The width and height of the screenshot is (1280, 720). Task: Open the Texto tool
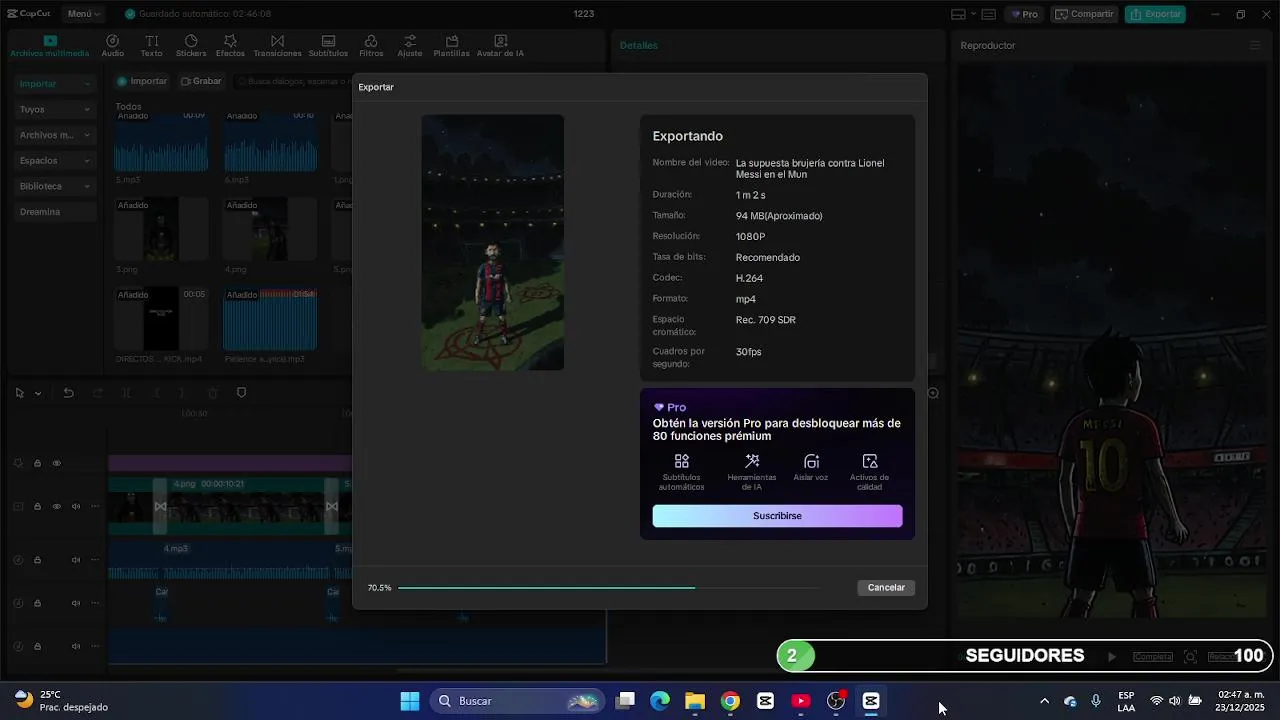tap(151, 46)
